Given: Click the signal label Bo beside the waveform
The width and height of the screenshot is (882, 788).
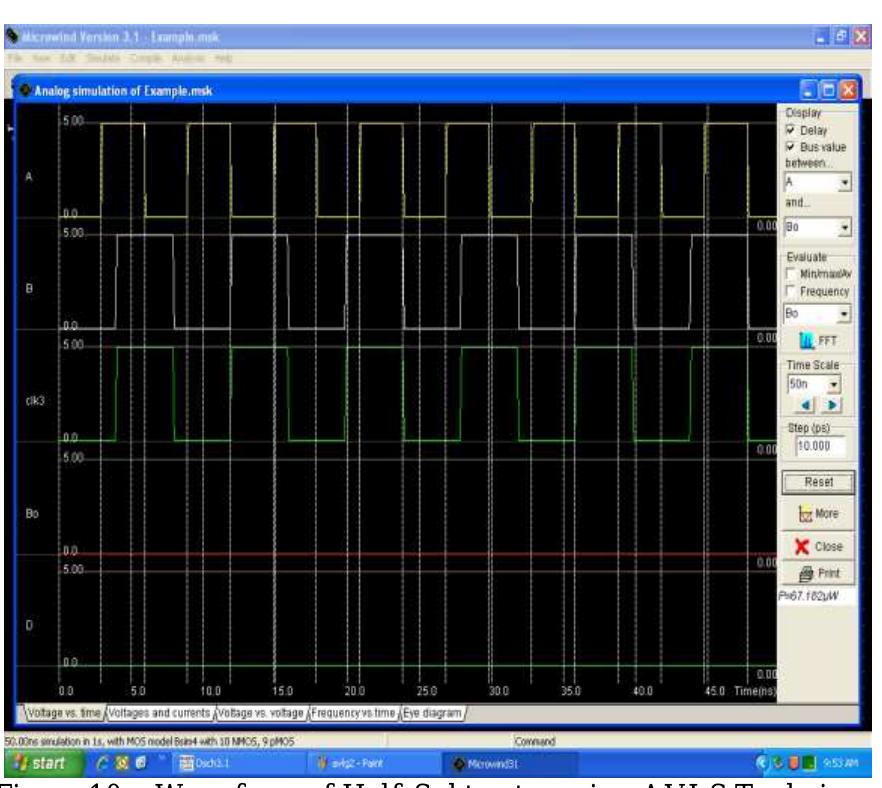Looking at the screenshot, I should tap(32, 513).
